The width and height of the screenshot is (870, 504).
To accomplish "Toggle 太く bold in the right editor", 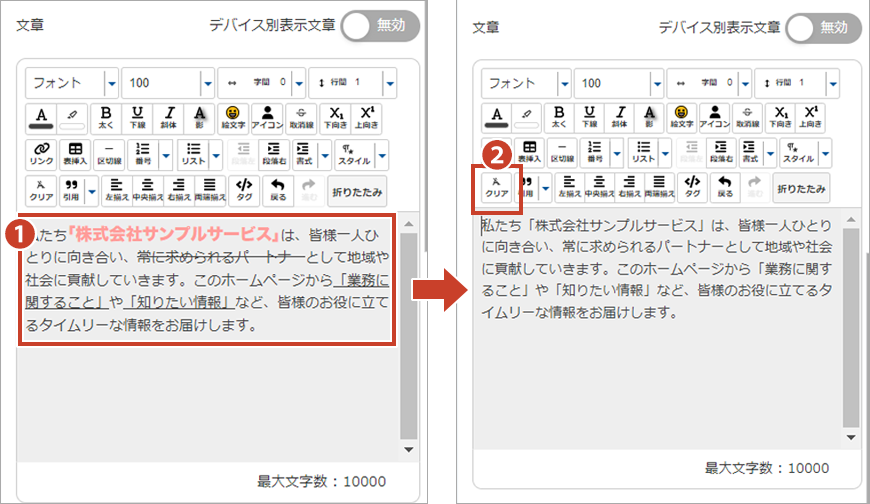I will [558, 118].
